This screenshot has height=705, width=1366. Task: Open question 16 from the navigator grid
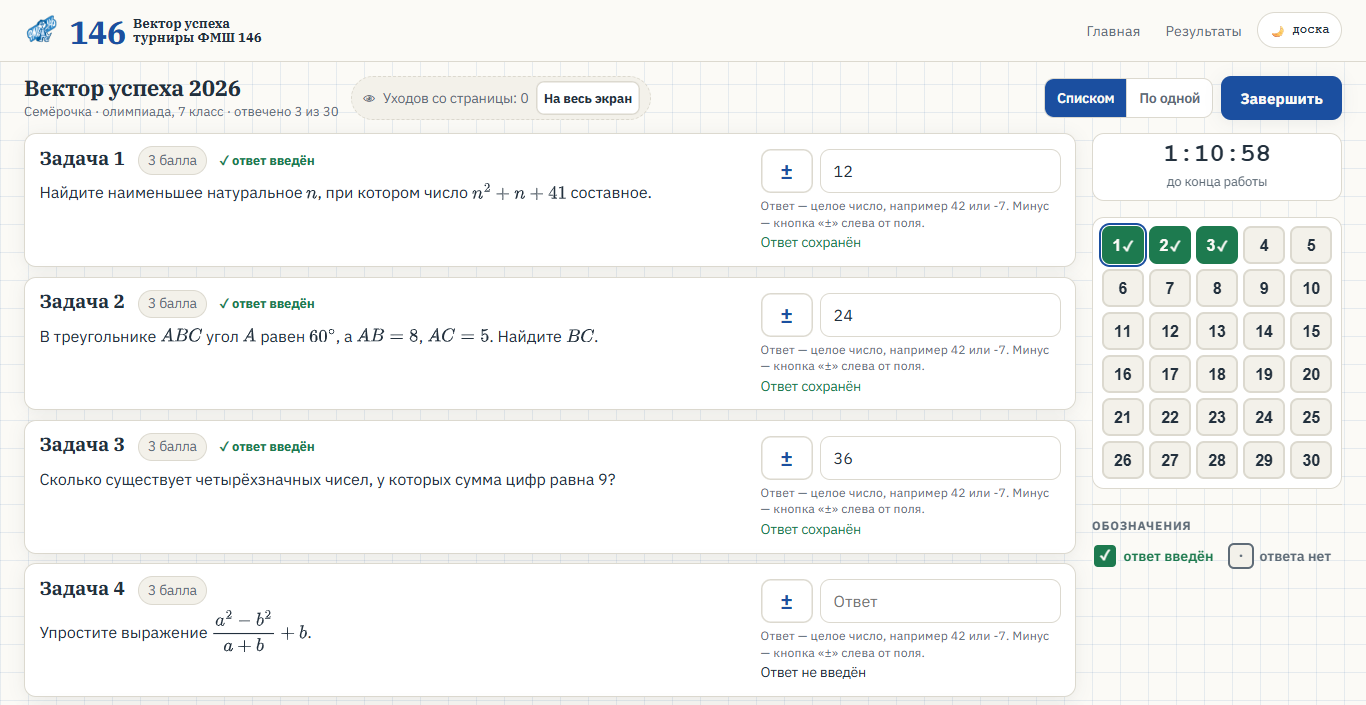point(1123,374)
